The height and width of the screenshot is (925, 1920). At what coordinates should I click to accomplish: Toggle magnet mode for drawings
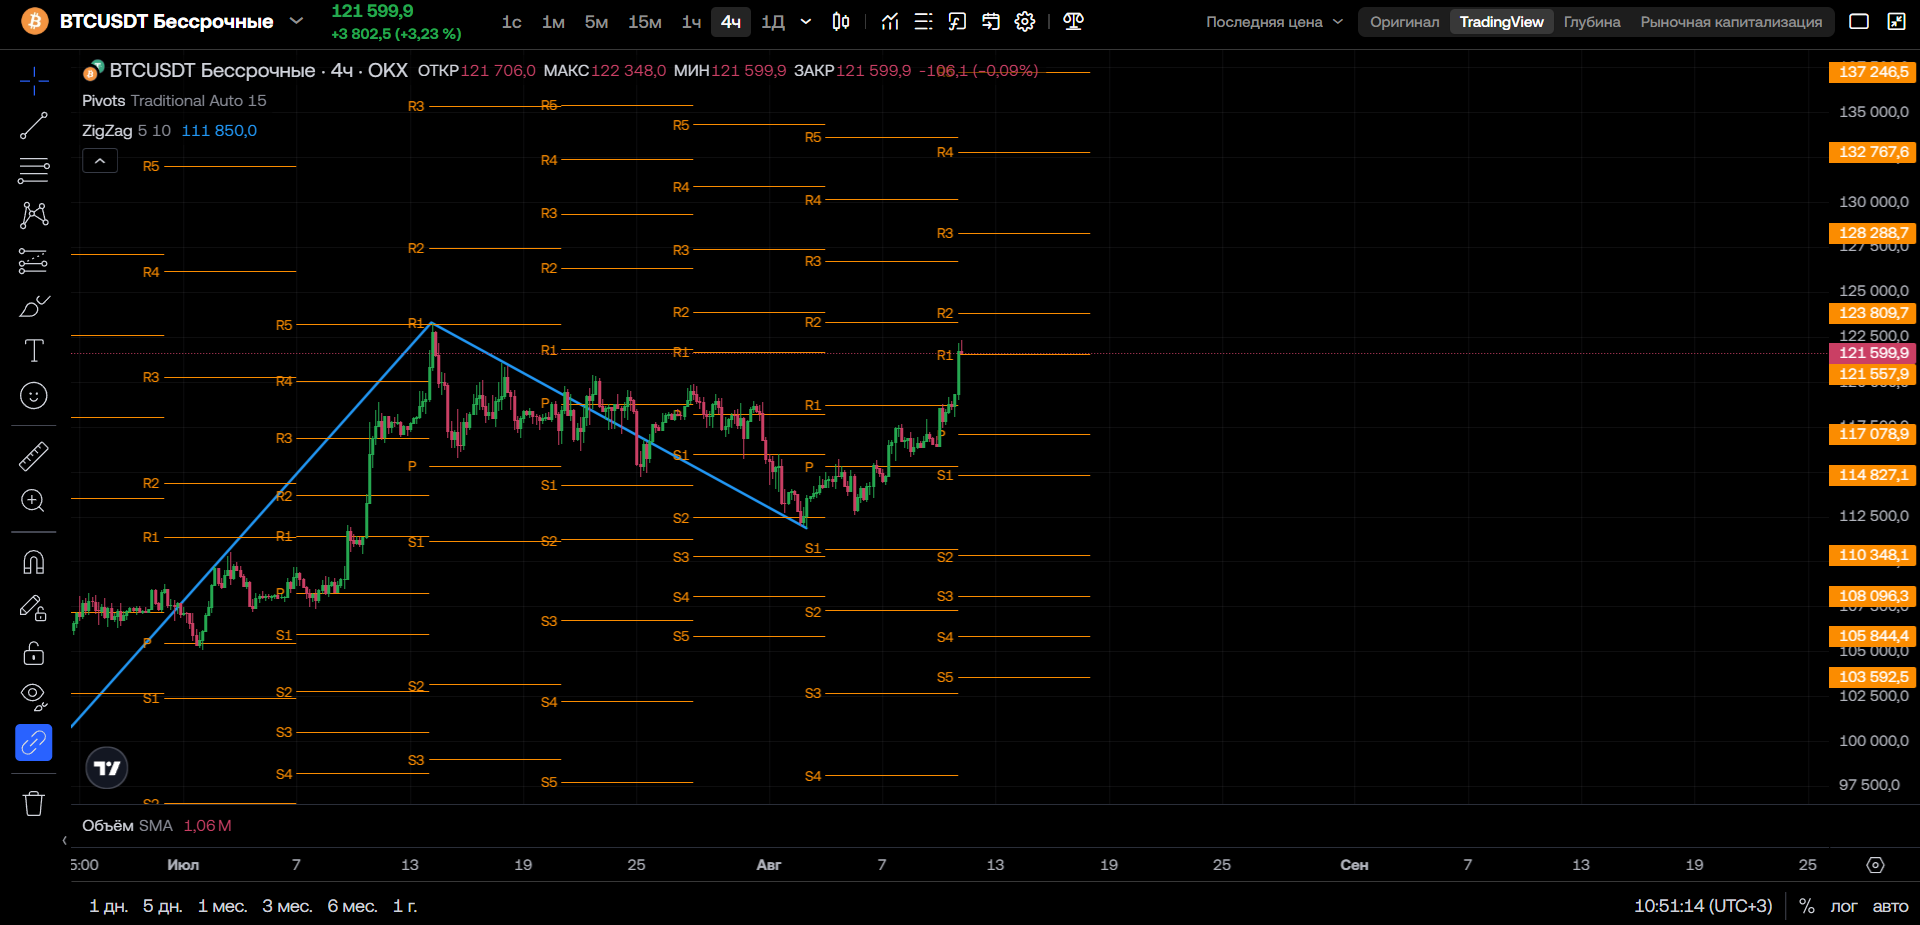tap(34, 562)
